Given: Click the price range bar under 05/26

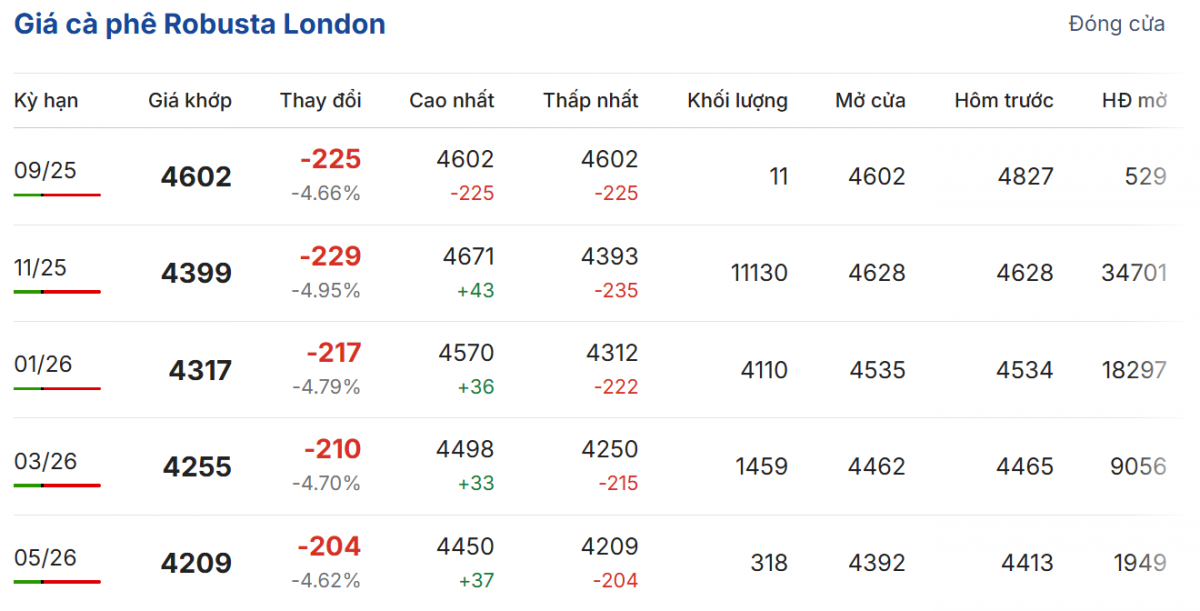Looking at the screenshot, I should pyautogui.click(x=57, y=581).
